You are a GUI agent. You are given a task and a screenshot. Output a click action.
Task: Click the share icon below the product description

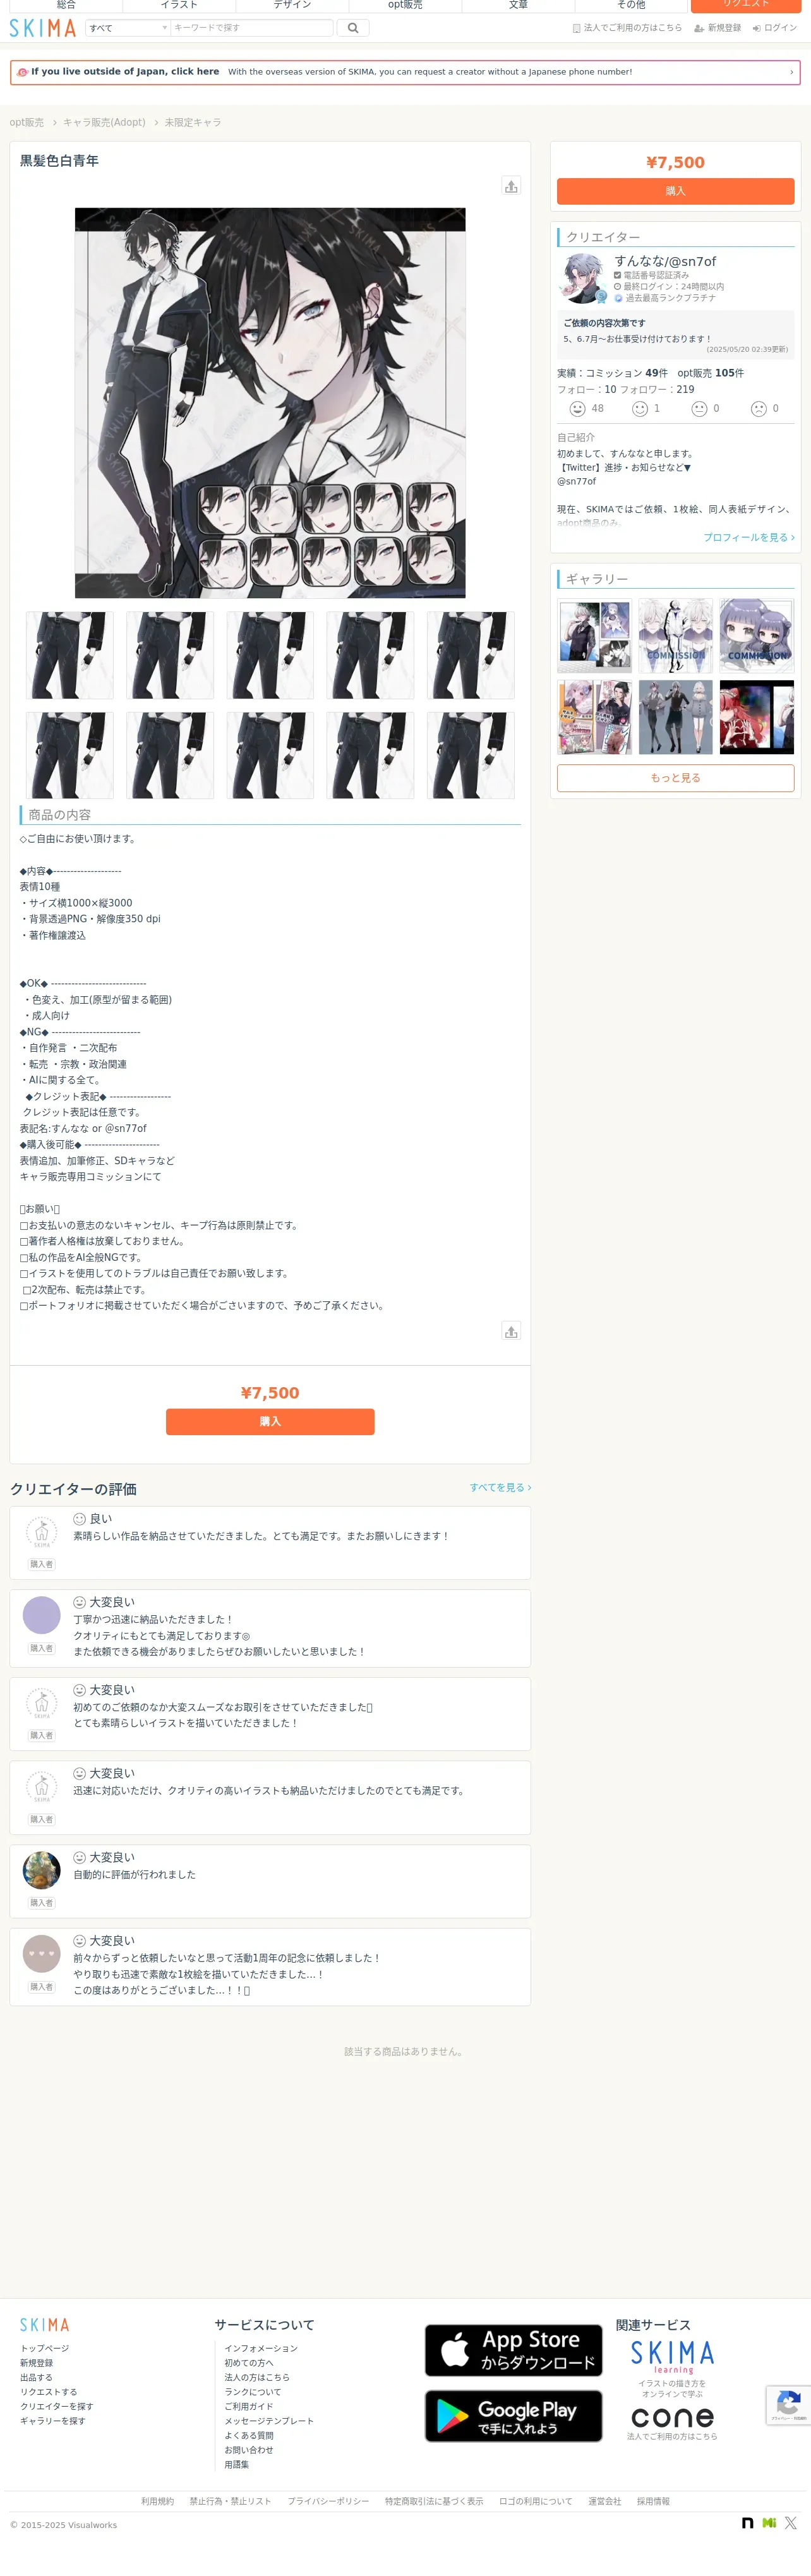511,1331
